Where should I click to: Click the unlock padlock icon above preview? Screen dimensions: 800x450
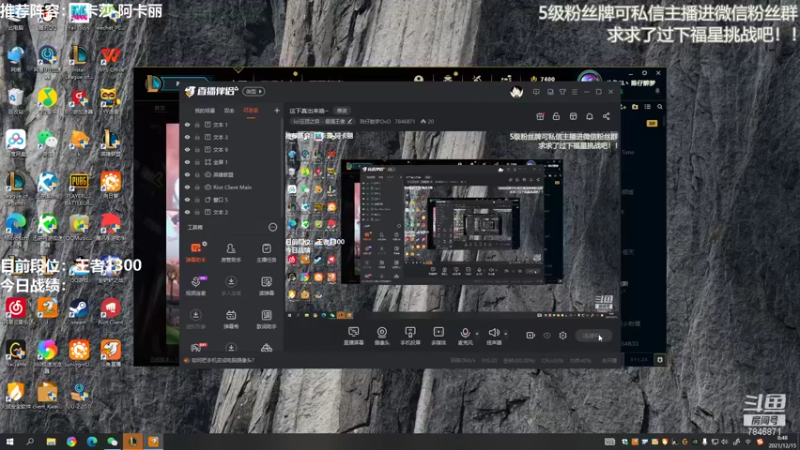click(556, 116)
